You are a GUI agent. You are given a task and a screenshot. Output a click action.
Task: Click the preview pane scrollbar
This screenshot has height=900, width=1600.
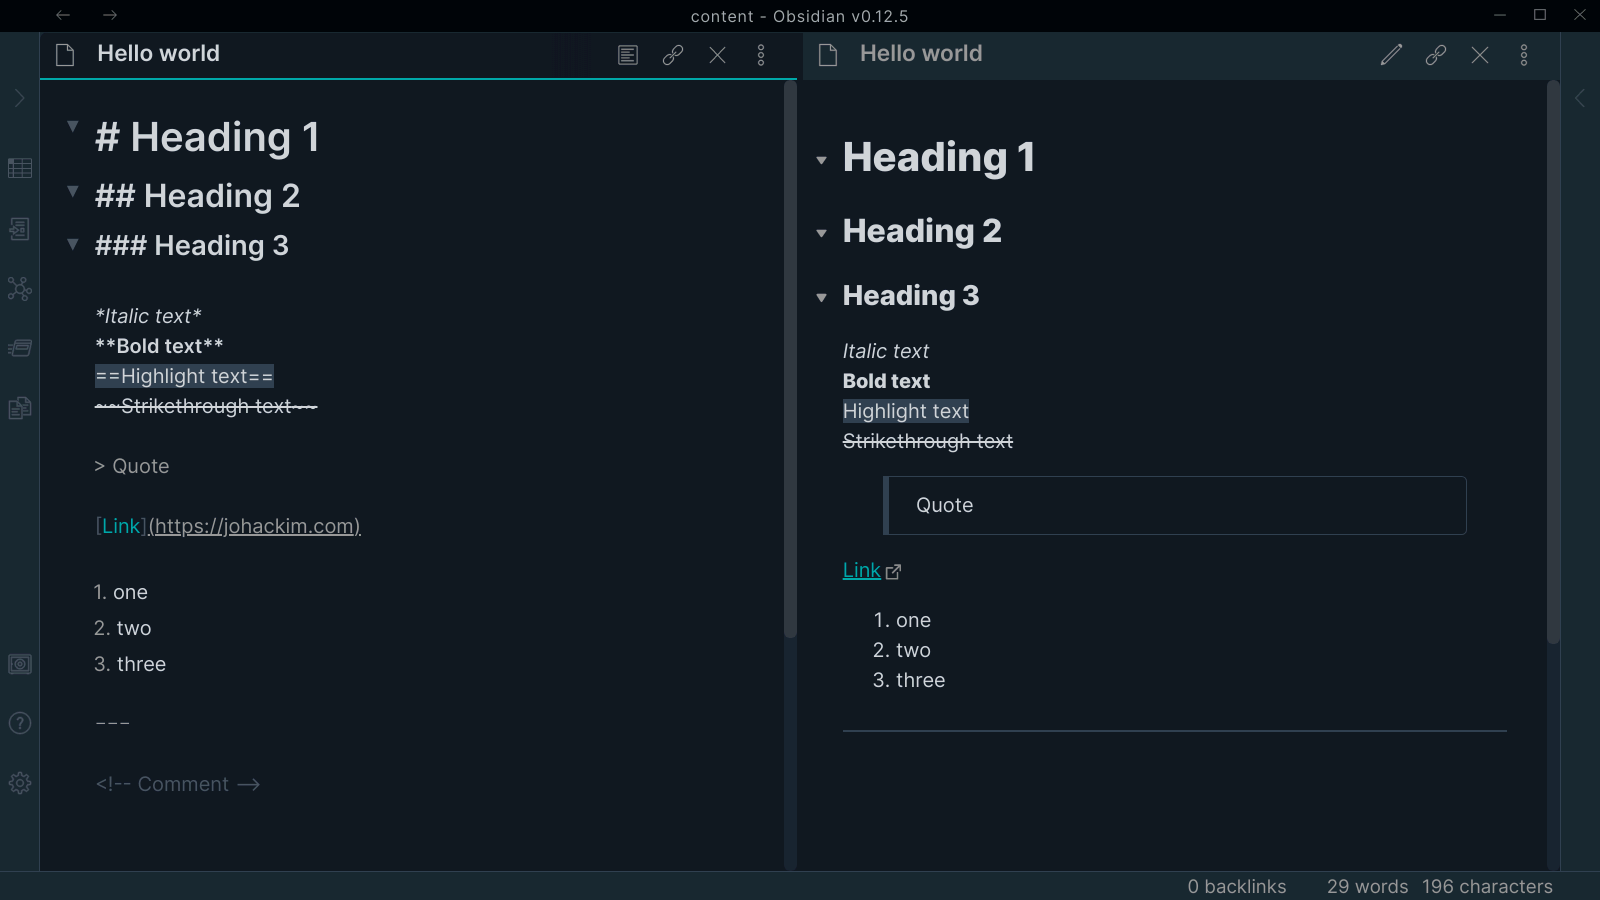1553,362
